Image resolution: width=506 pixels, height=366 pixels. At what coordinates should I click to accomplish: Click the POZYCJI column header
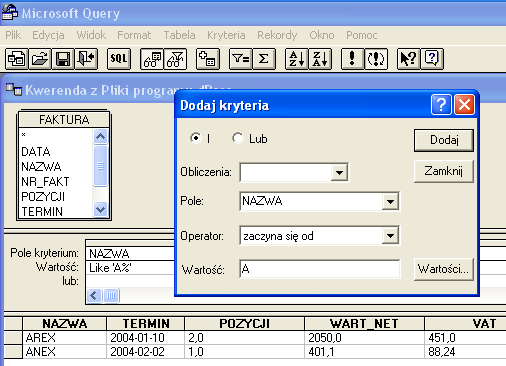tap(244, 324)
